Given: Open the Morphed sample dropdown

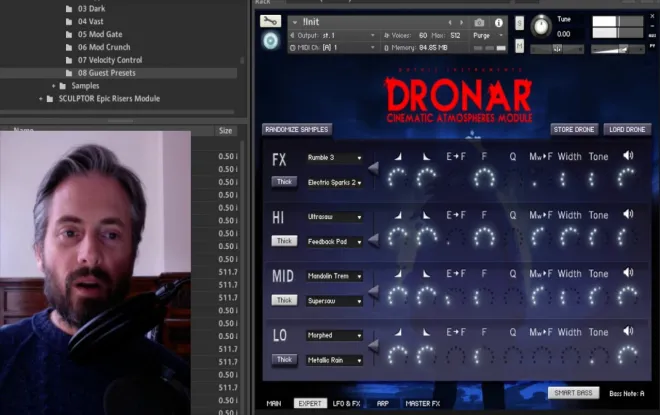Looking at the screenshot, I should coord(334,335).
